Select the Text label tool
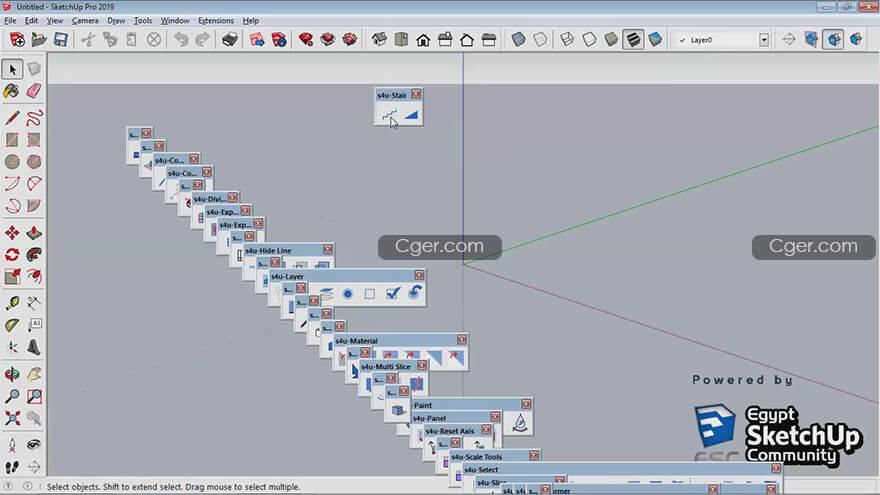The height and width of the screenshot is (495, 880). (x=34, y=325)
